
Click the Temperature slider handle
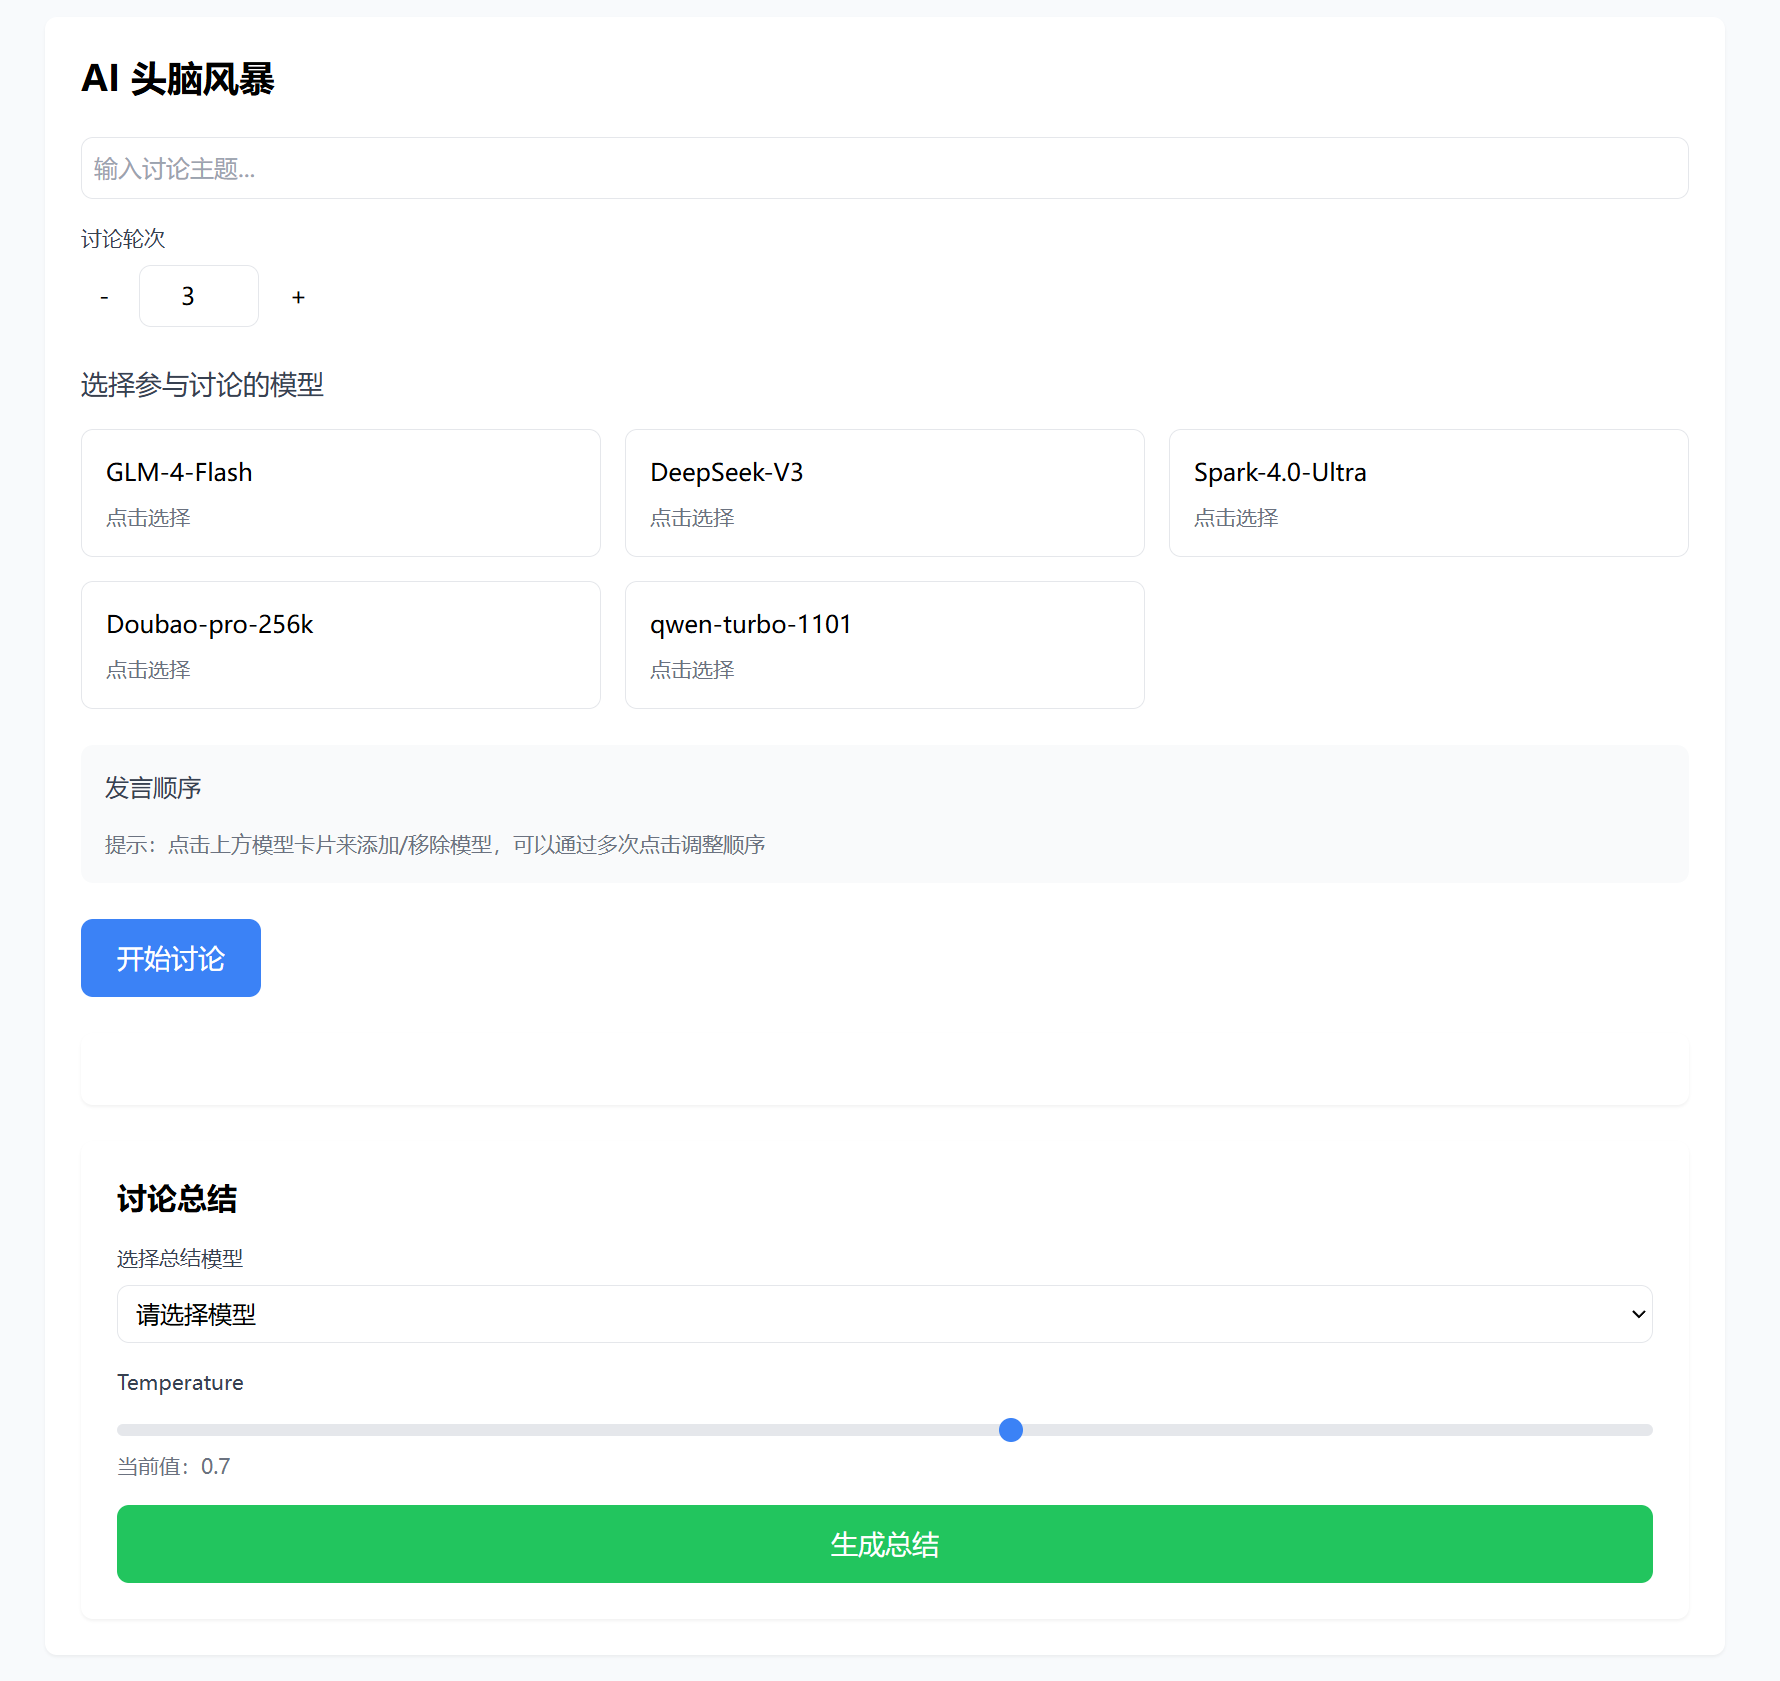pos(1011,1430)
